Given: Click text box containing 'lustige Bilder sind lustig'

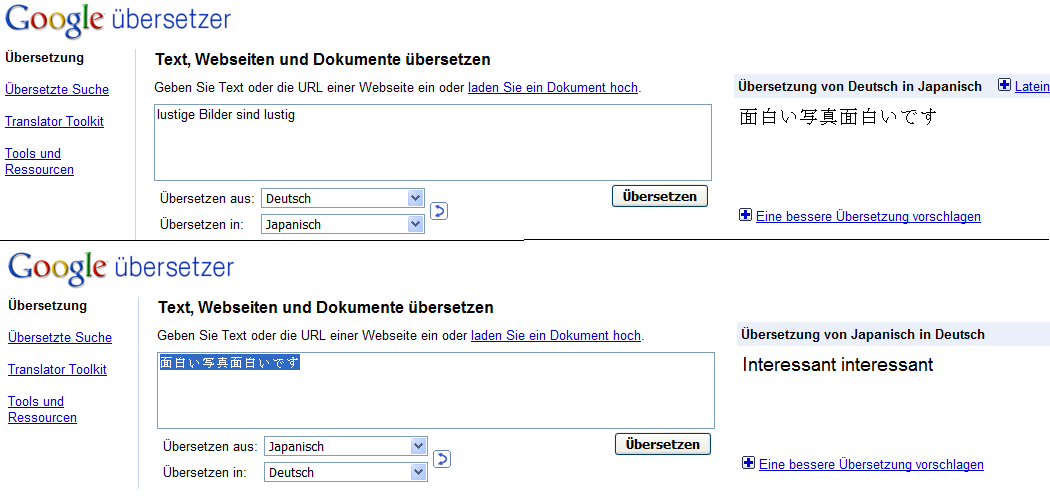Looking at the screenshot, I should (433, 142).
